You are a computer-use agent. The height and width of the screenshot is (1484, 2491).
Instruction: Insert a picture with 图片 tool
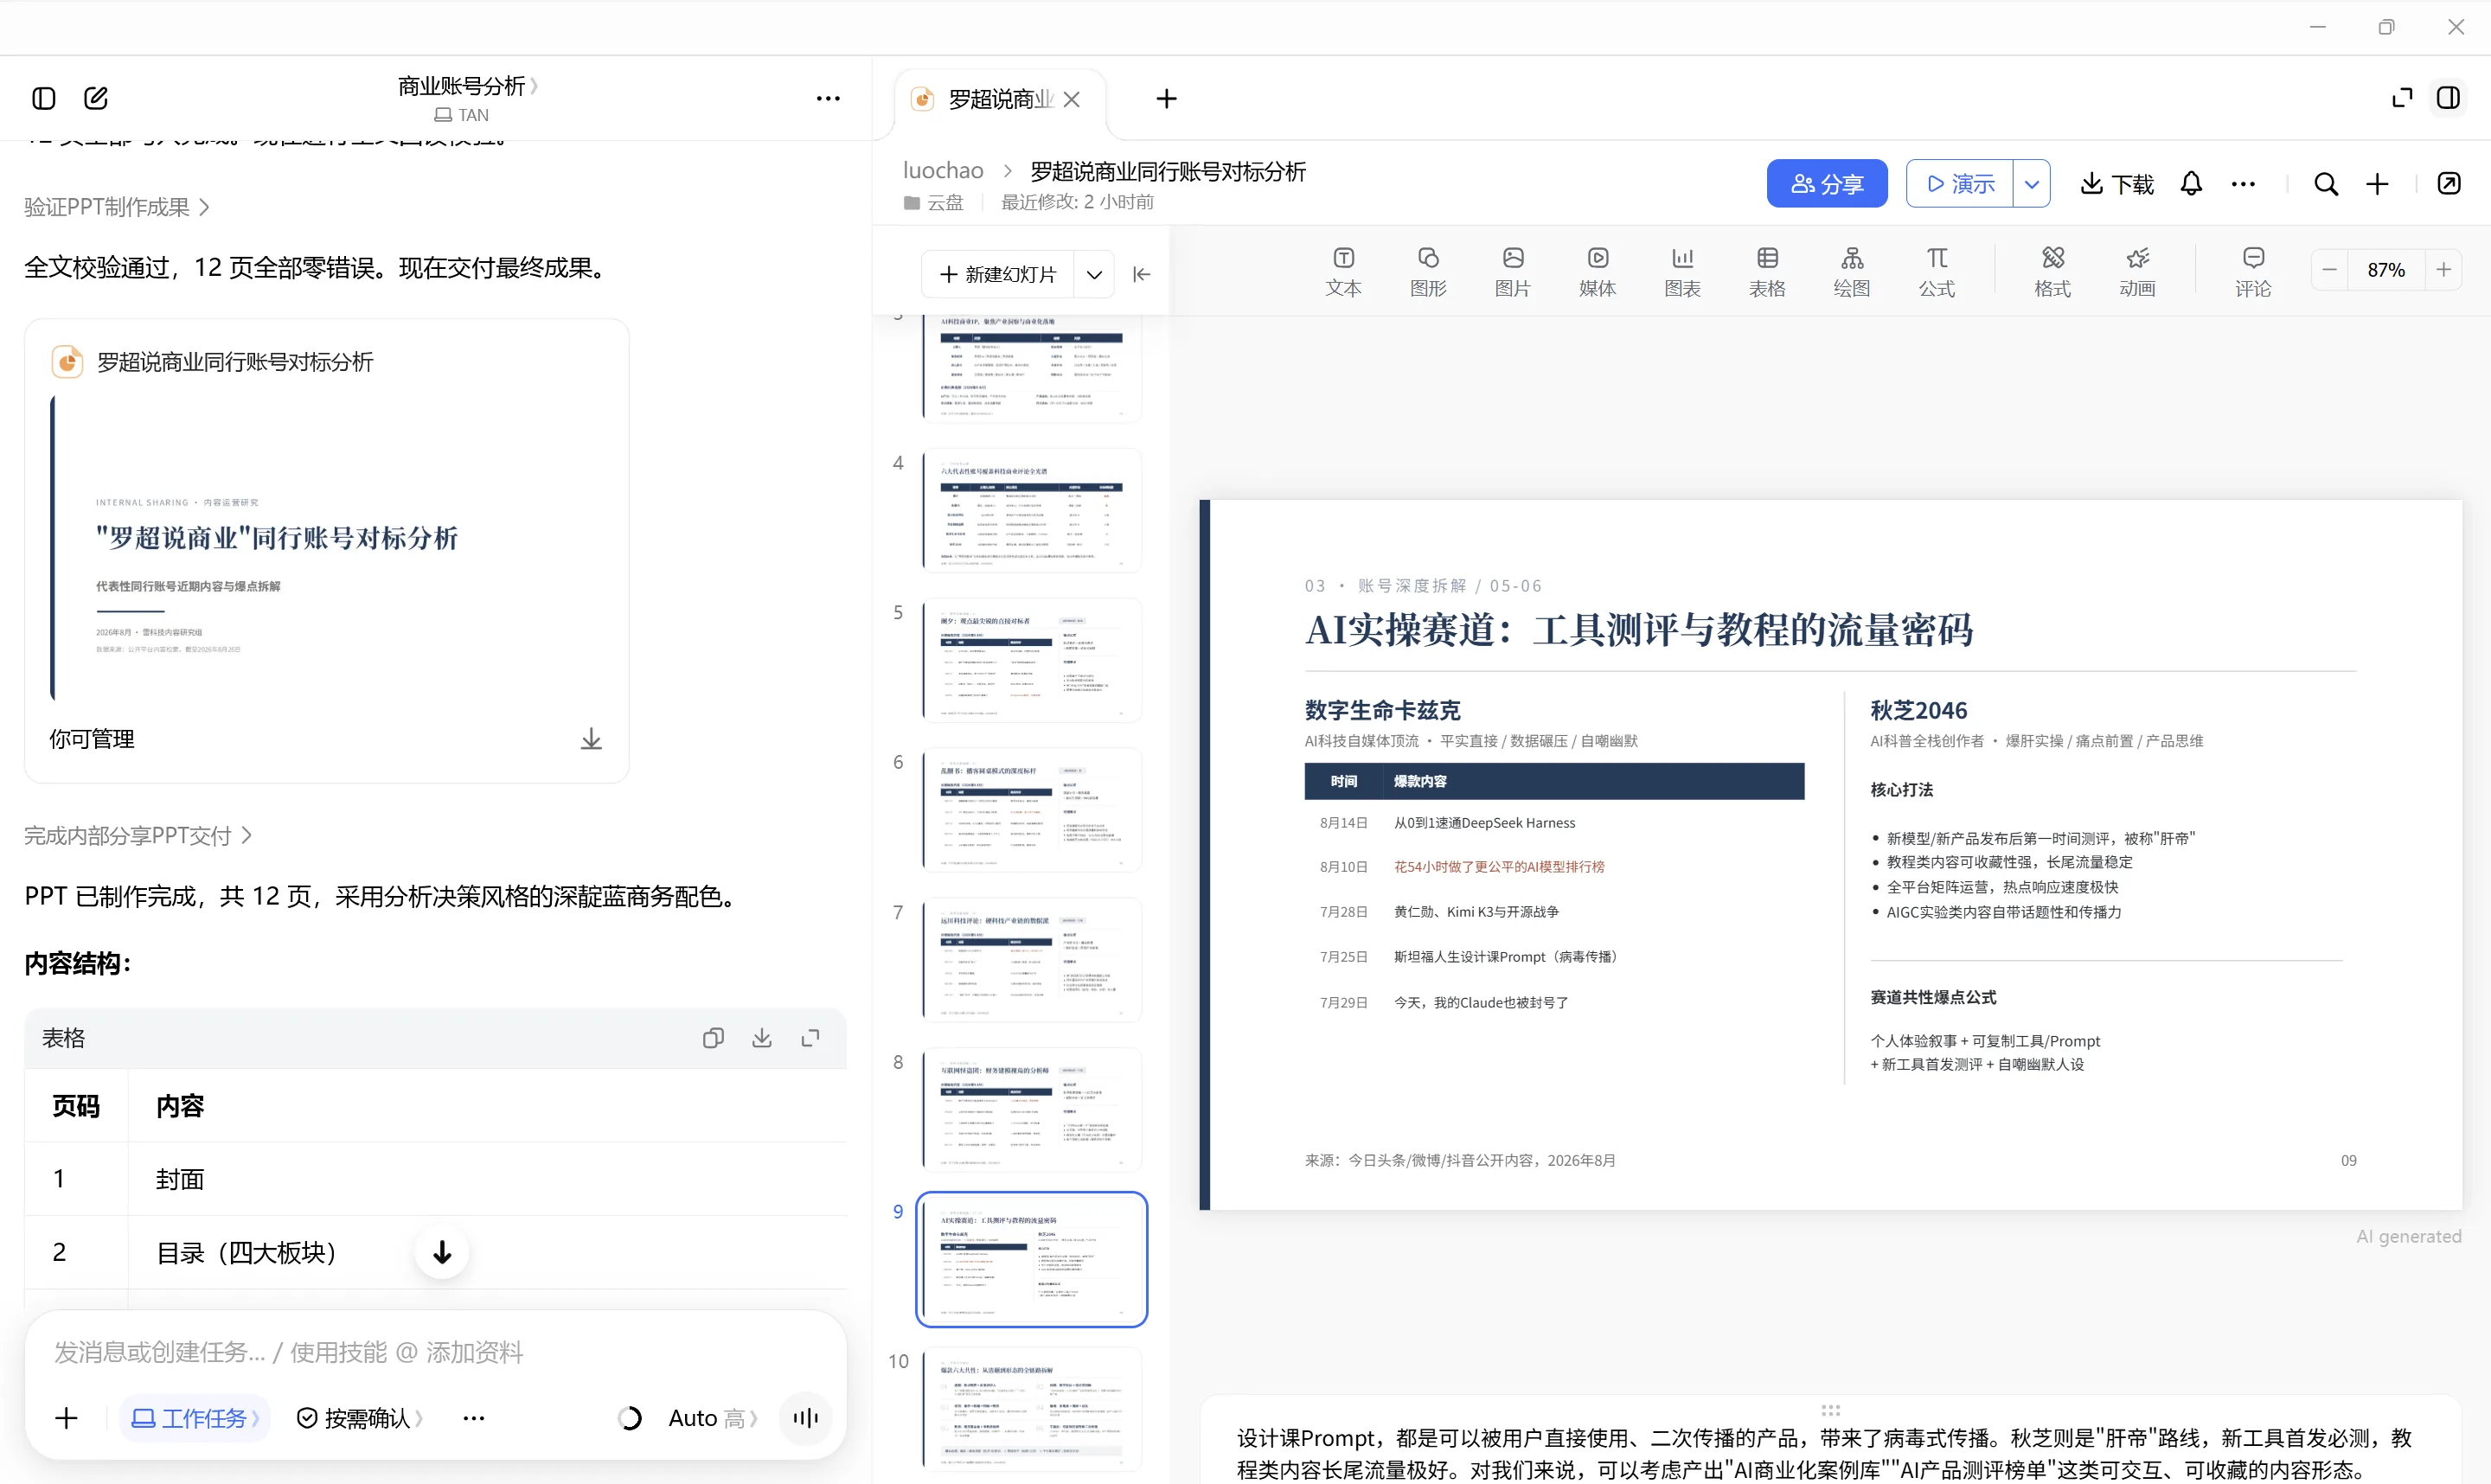(x=1512, y=272)
